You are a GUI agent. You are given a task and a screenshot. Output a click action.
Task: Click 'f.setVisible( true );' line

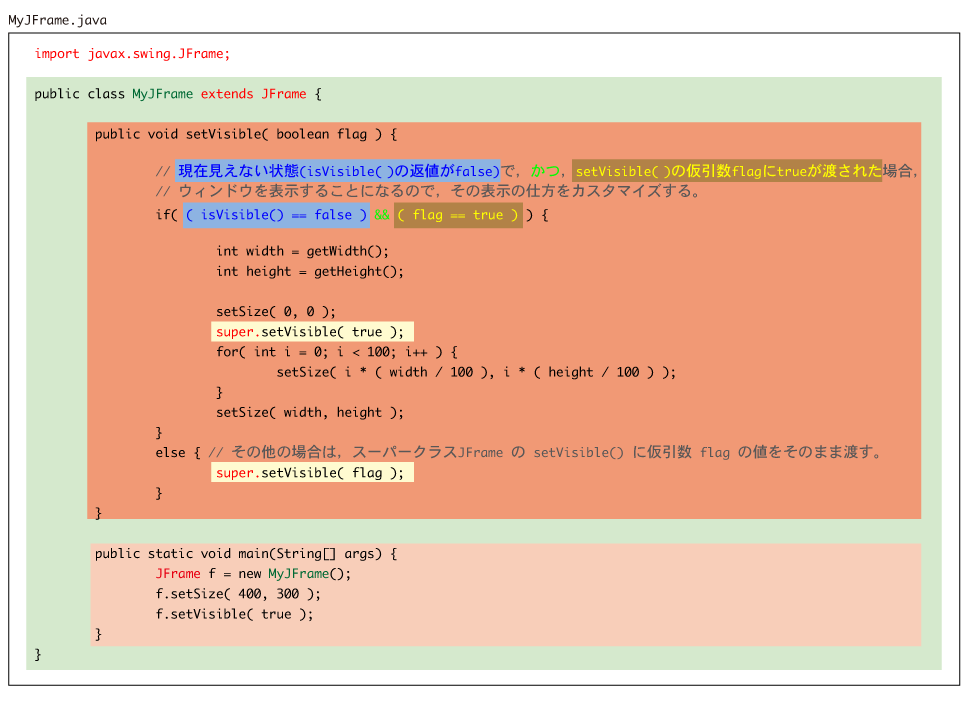coord(234,614)
